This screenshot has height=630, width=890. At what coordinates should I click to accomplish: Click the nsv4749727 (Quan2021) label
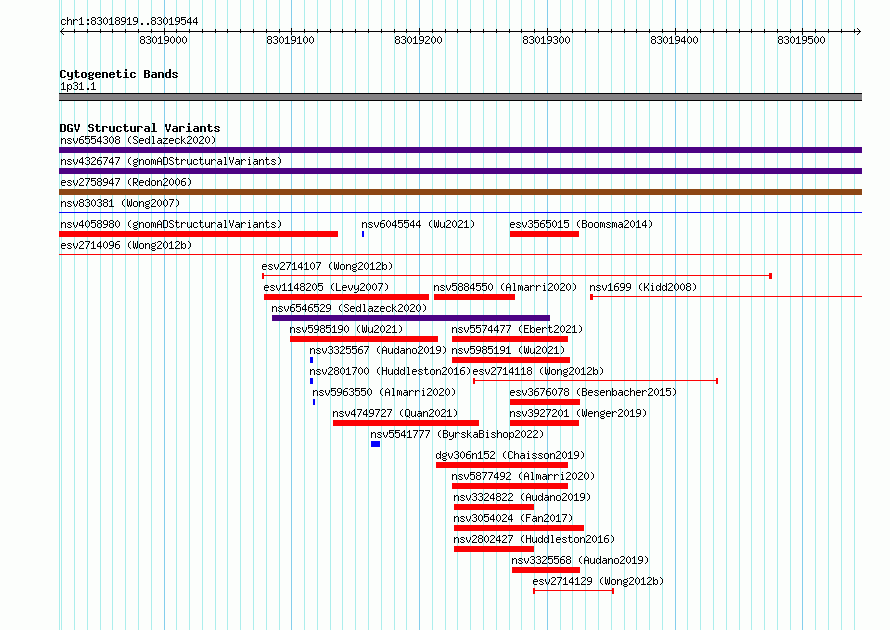point(395,413)
